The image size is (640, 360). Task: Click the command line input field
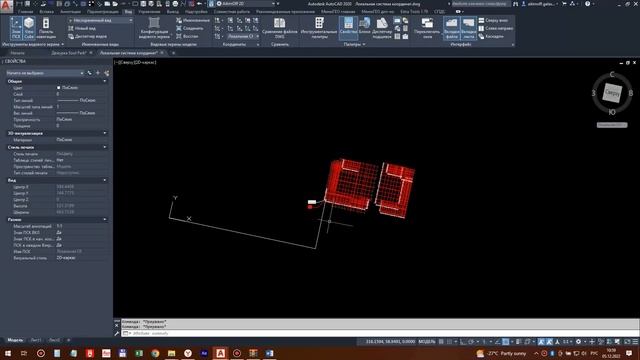pos(380,333)
